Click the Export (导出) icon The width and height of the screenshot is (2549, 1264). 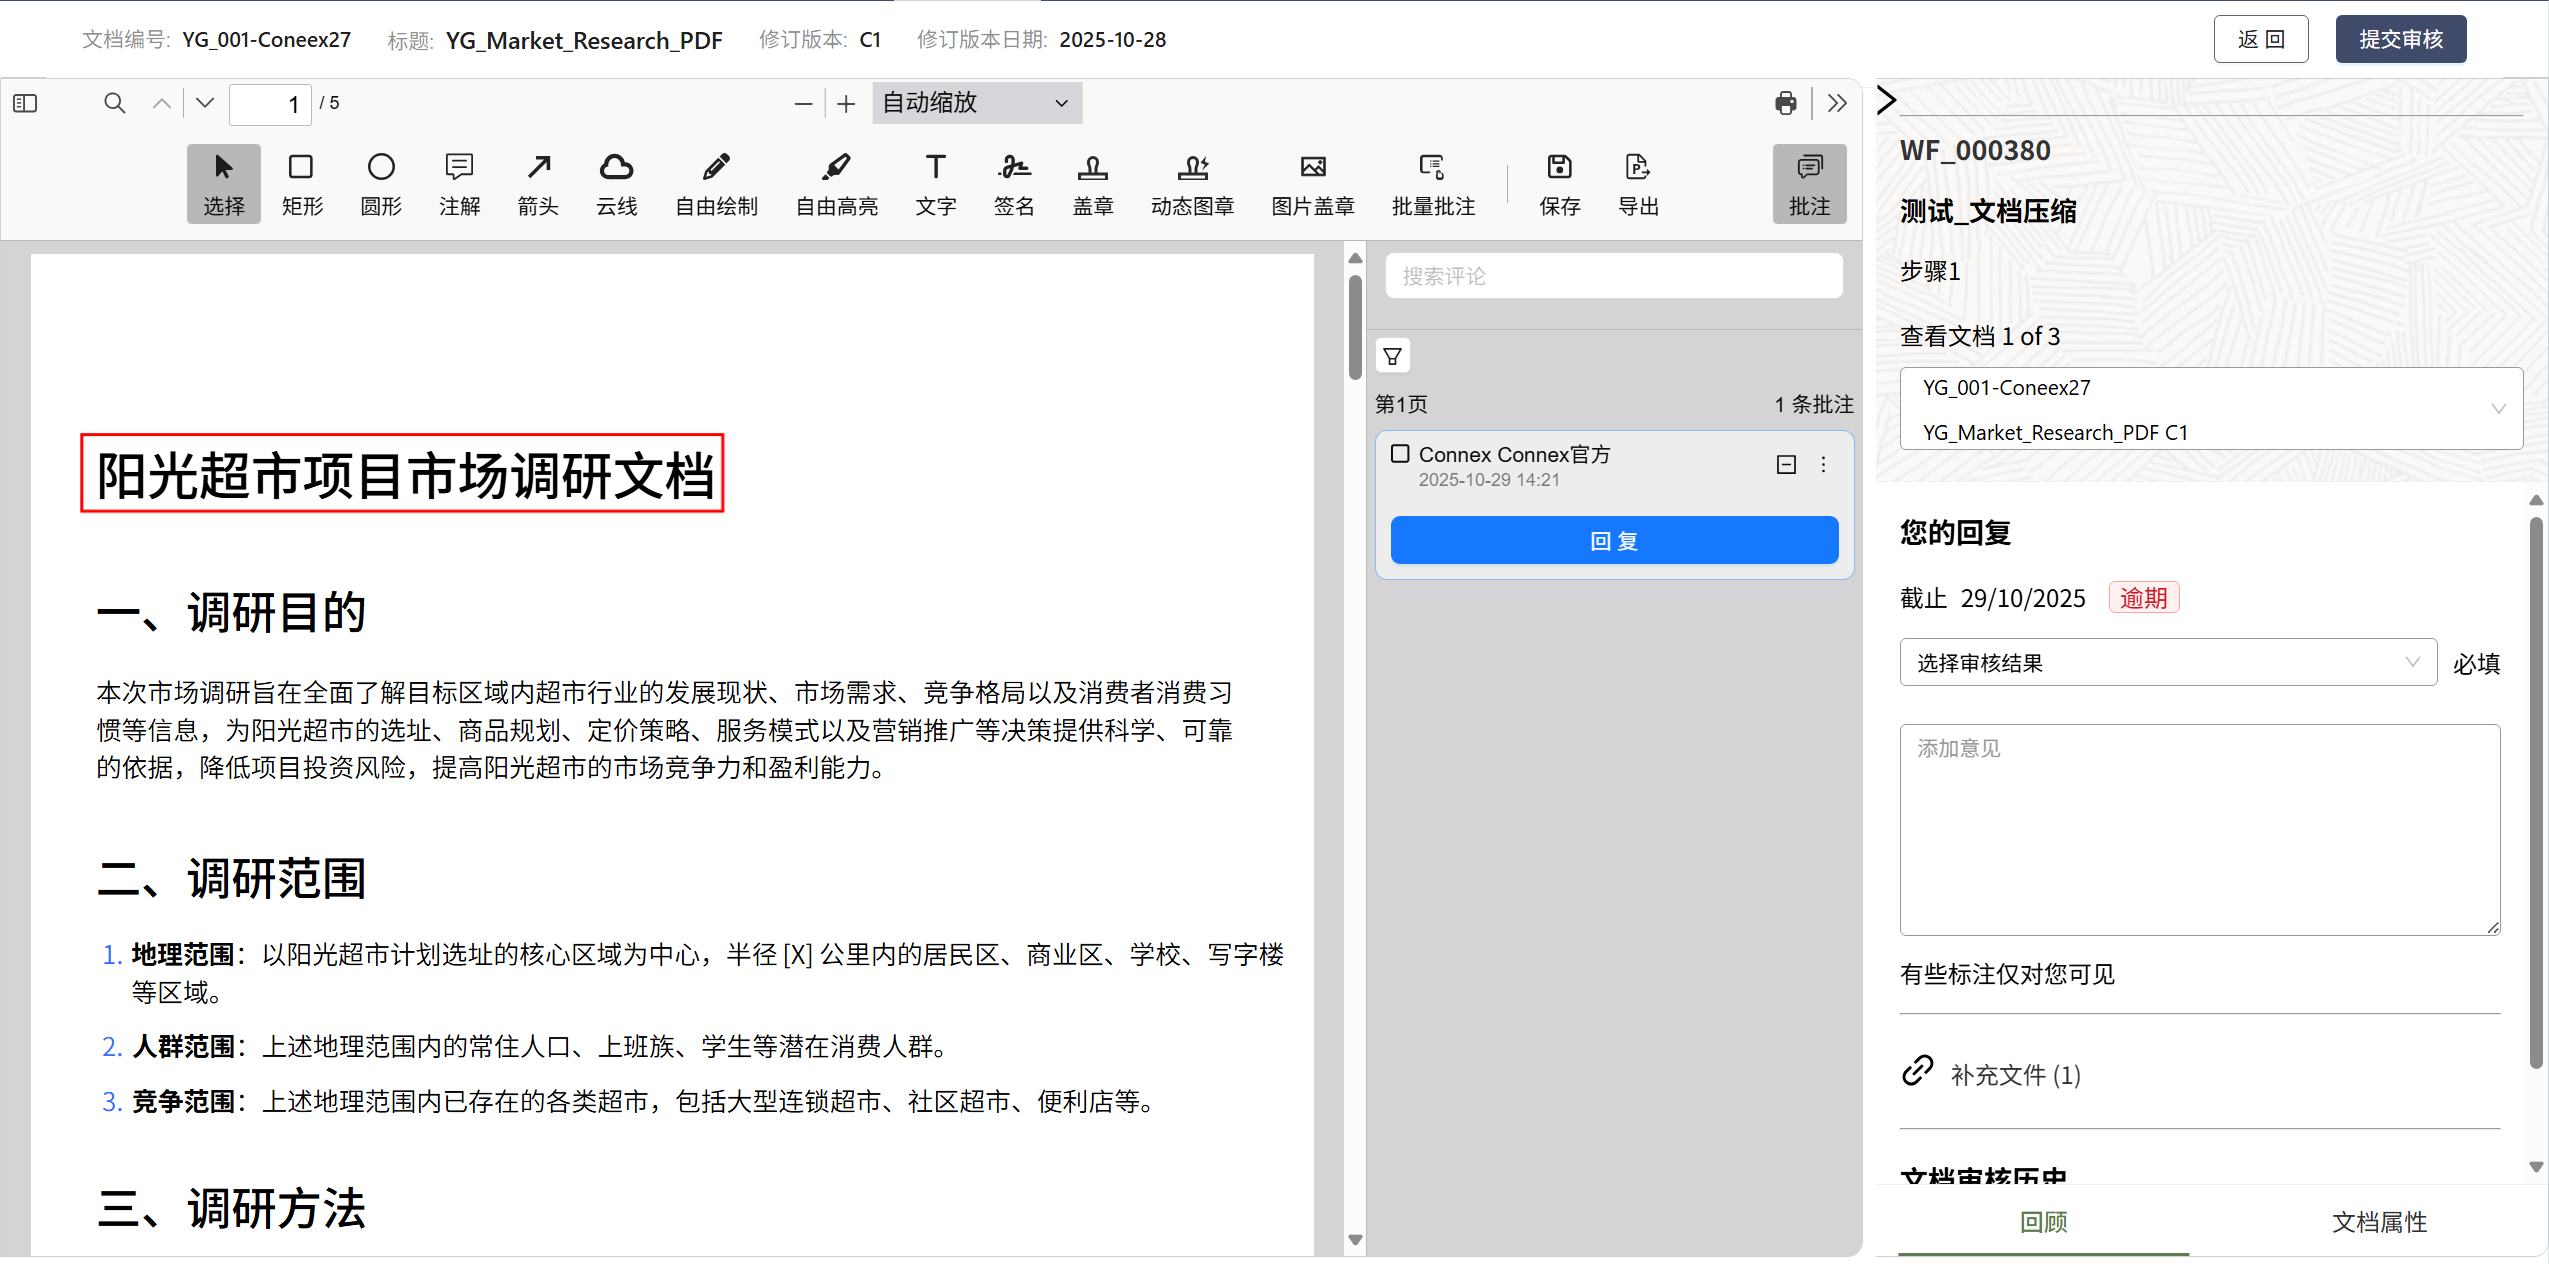point(1637,183)
